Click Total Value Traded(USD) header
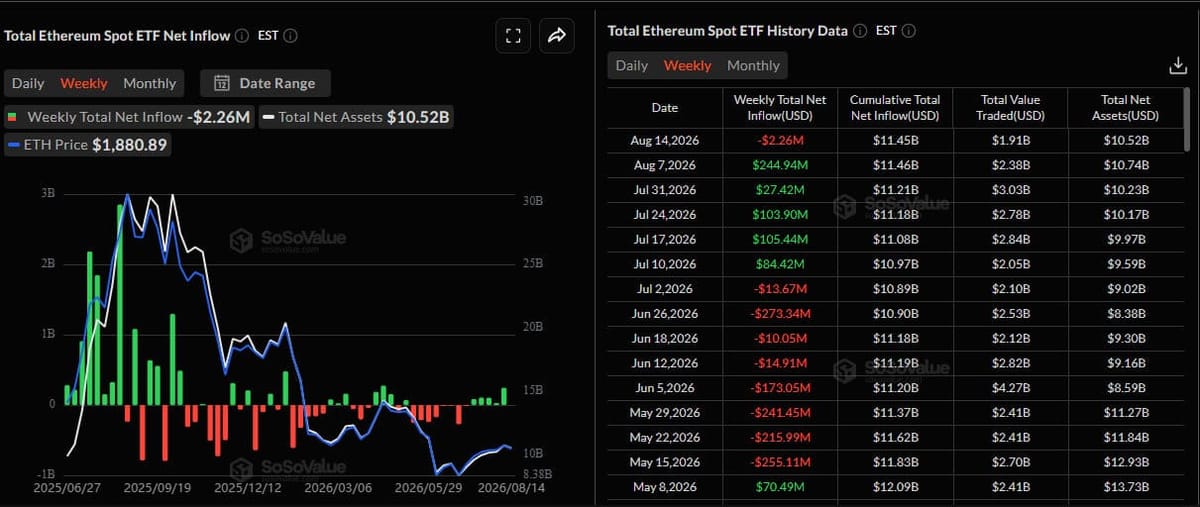Screen dimensions: 1200x507 click(x=1010, y=108)
